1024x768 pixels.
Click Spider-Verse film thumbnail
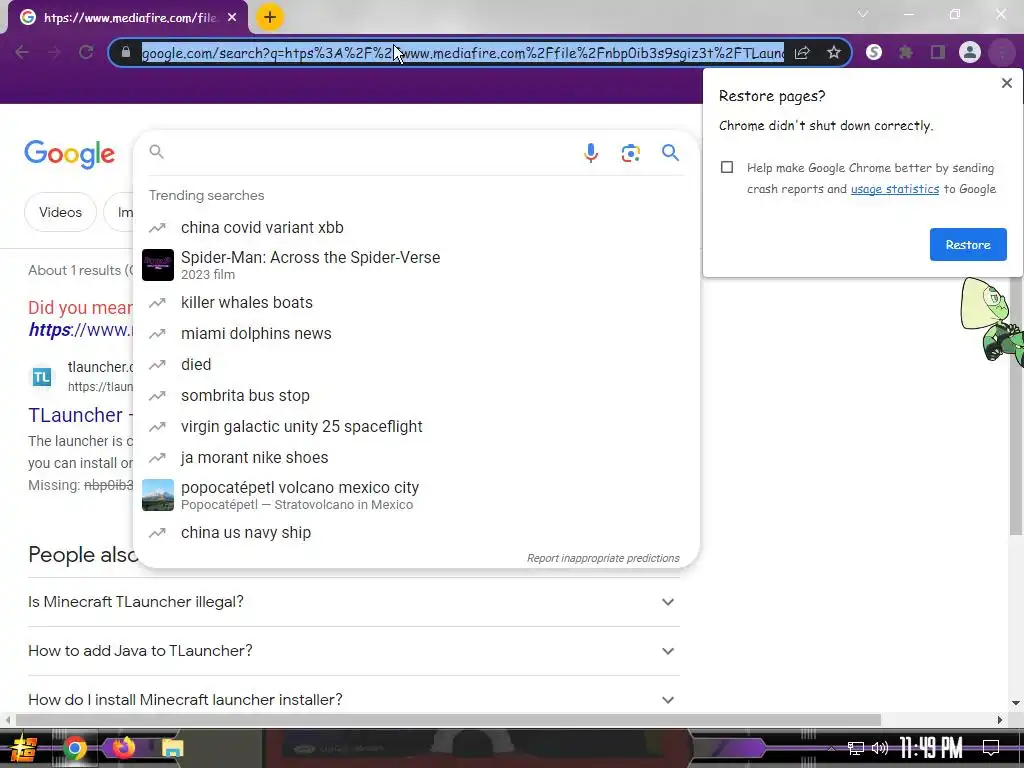point(158,265)
